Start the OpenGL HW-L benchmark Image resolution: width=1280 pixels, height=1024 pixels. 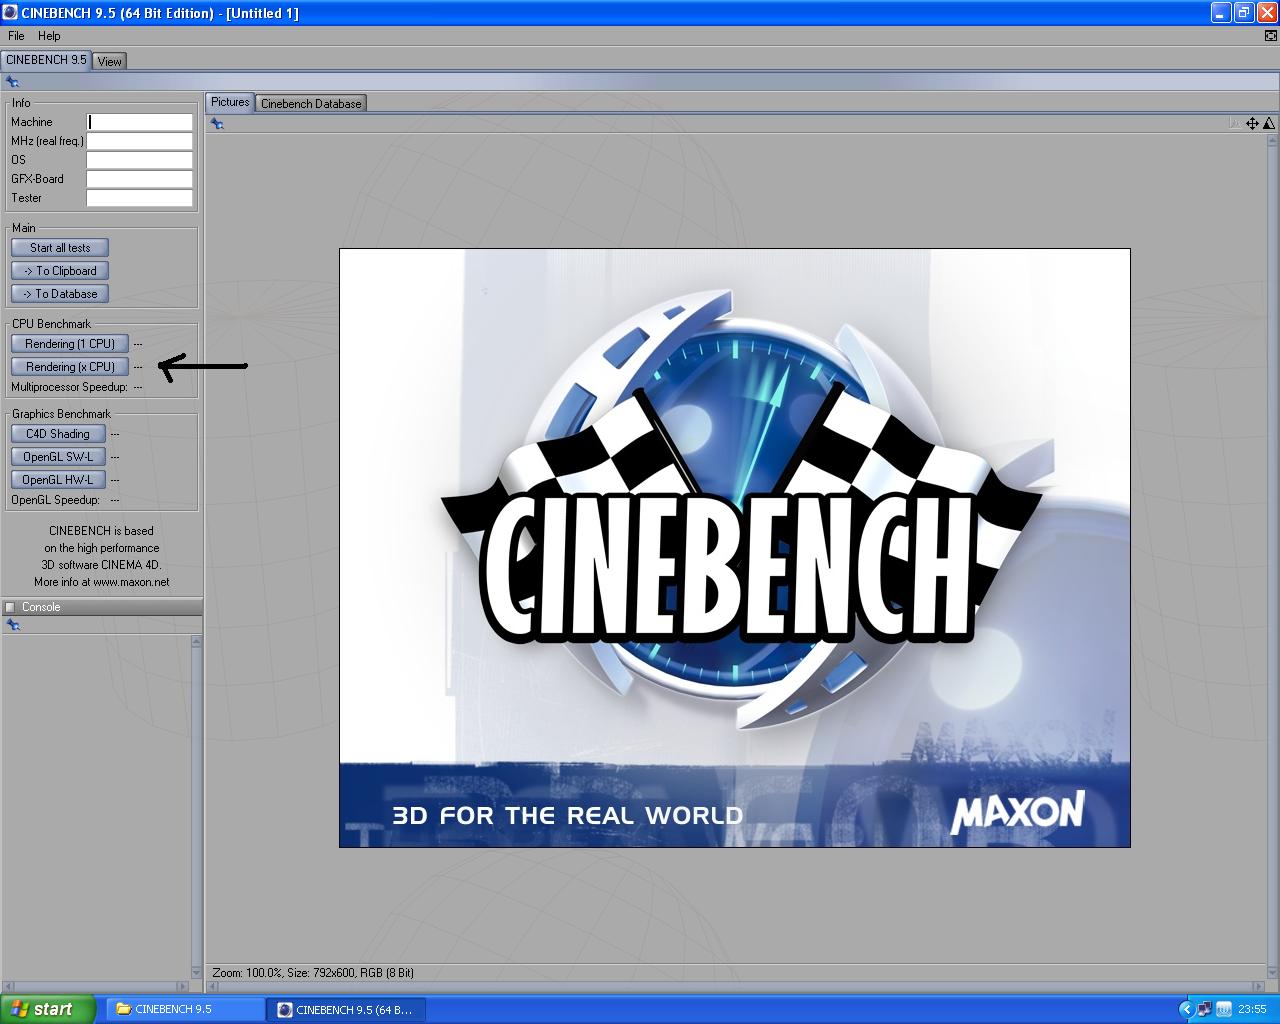(58, 480)
